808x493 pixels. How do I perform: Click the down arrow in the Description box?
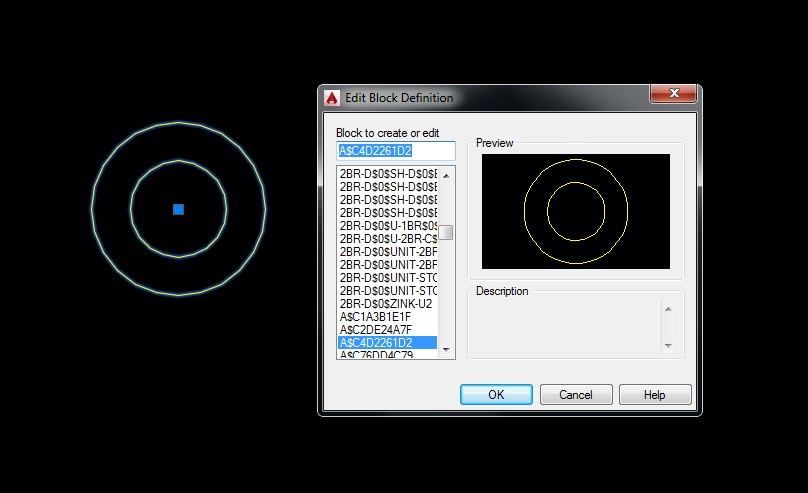668,346
